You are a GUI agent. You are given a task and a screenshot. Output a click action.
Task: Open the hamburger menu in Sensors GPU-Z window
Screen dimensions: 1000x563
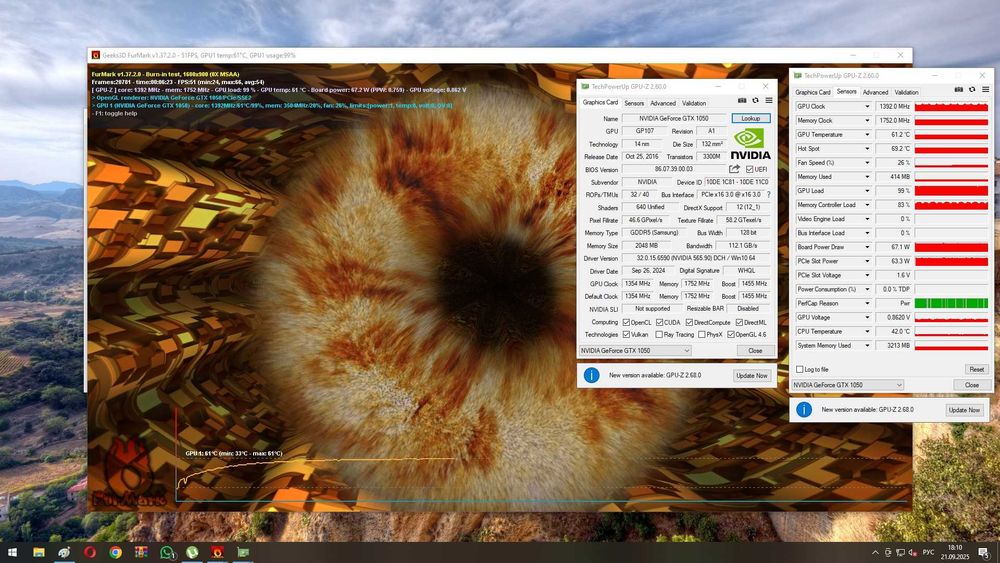tap(985, 90)
